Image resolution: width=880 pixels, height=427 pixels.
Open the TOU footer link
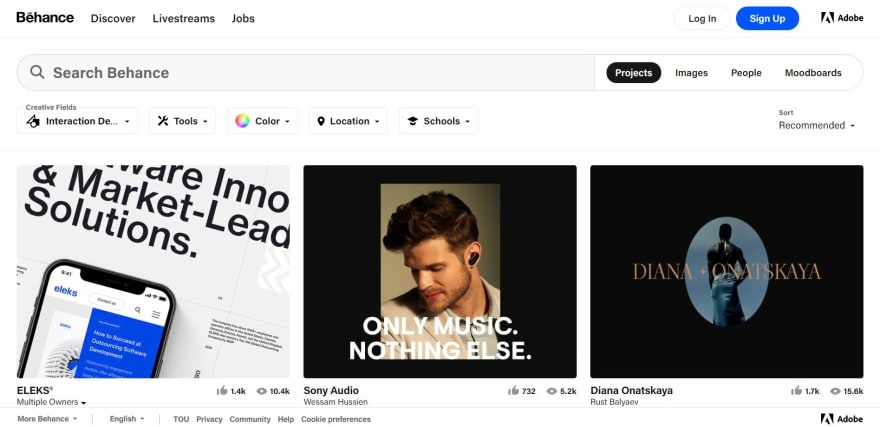point(181,419)
